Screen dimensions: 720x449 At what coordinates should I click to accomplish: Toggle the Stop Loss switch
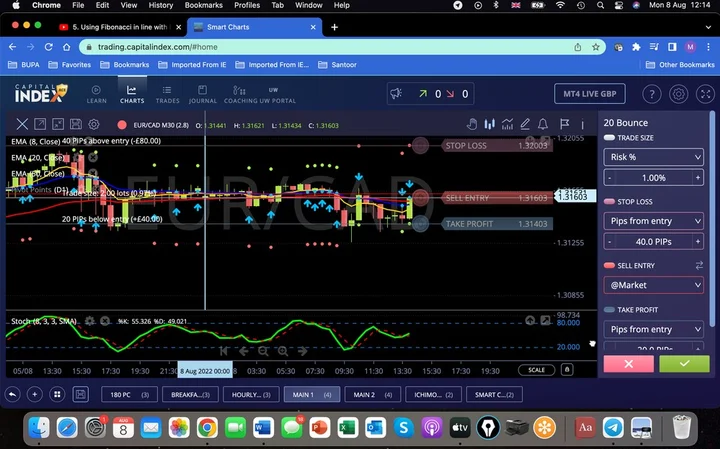point(609,201)
